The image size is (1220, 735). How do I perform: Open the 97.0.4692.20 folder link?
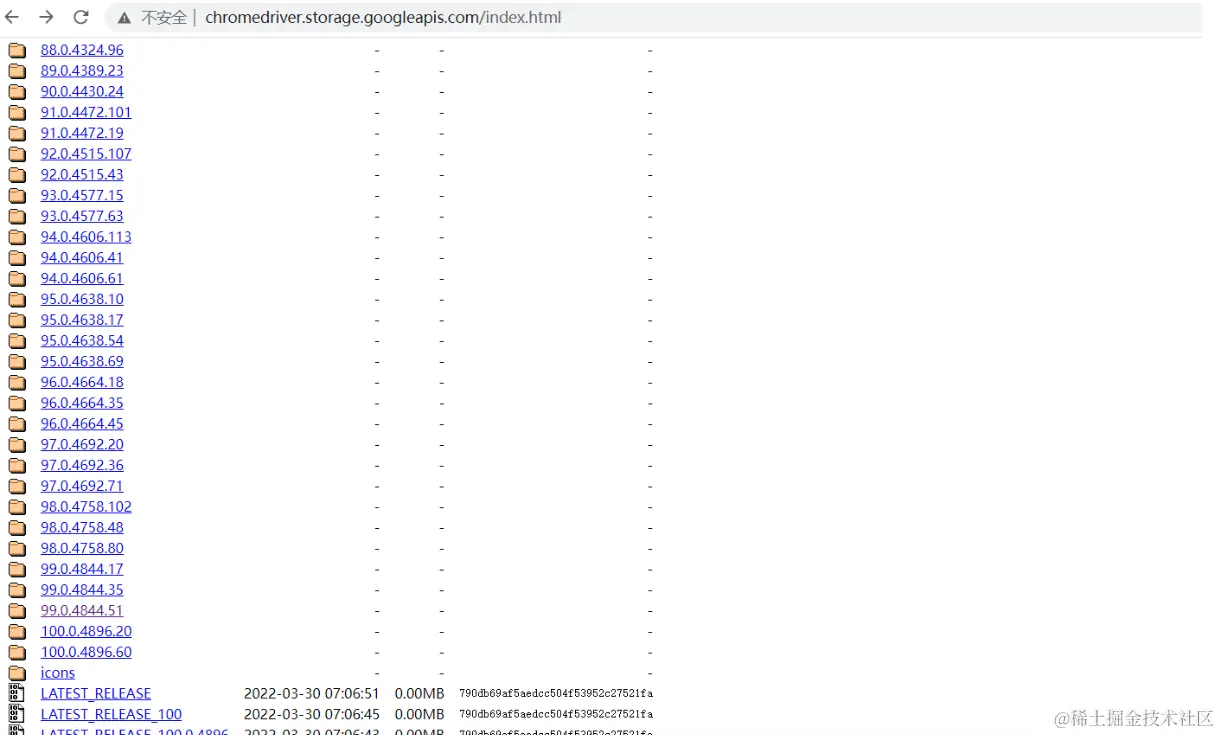(82, 444)
